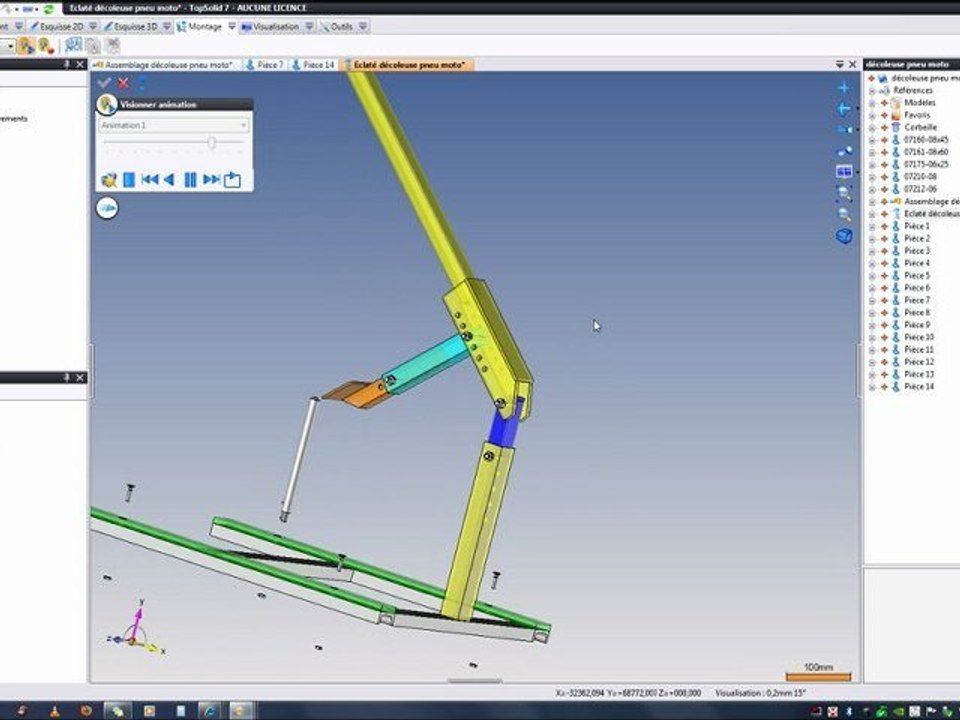Cancel with the red X in viewport
Image resolution: width=960 pixels, height=720 pixels.
point(124,83)
